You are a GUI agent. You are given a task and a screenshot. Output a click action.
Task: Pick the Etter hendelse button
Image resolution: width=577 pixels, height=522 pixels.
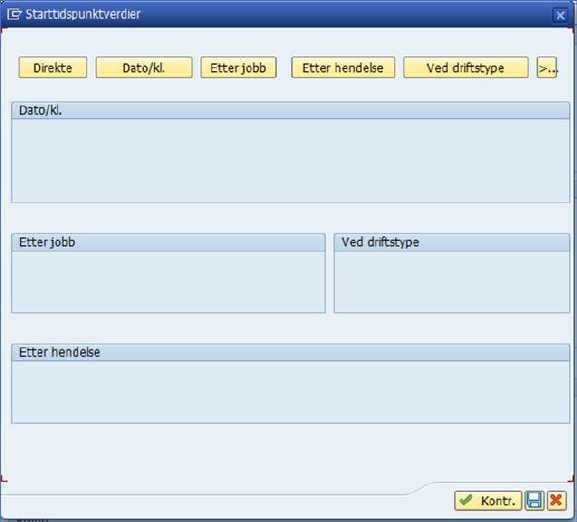point(343,68)
